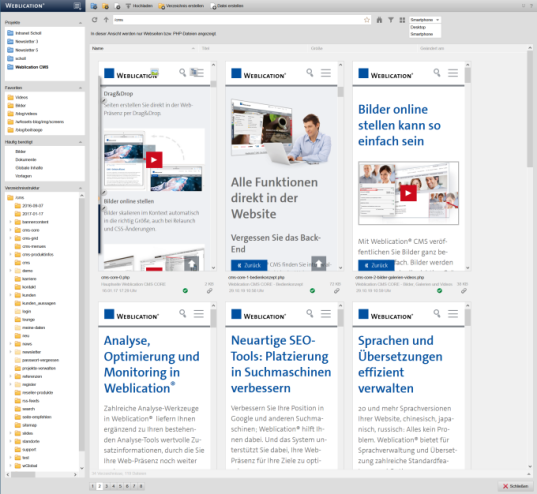Click search magnifier in Alle Funktionen preview
Viewport: 537px width, 494px height.
310,73
